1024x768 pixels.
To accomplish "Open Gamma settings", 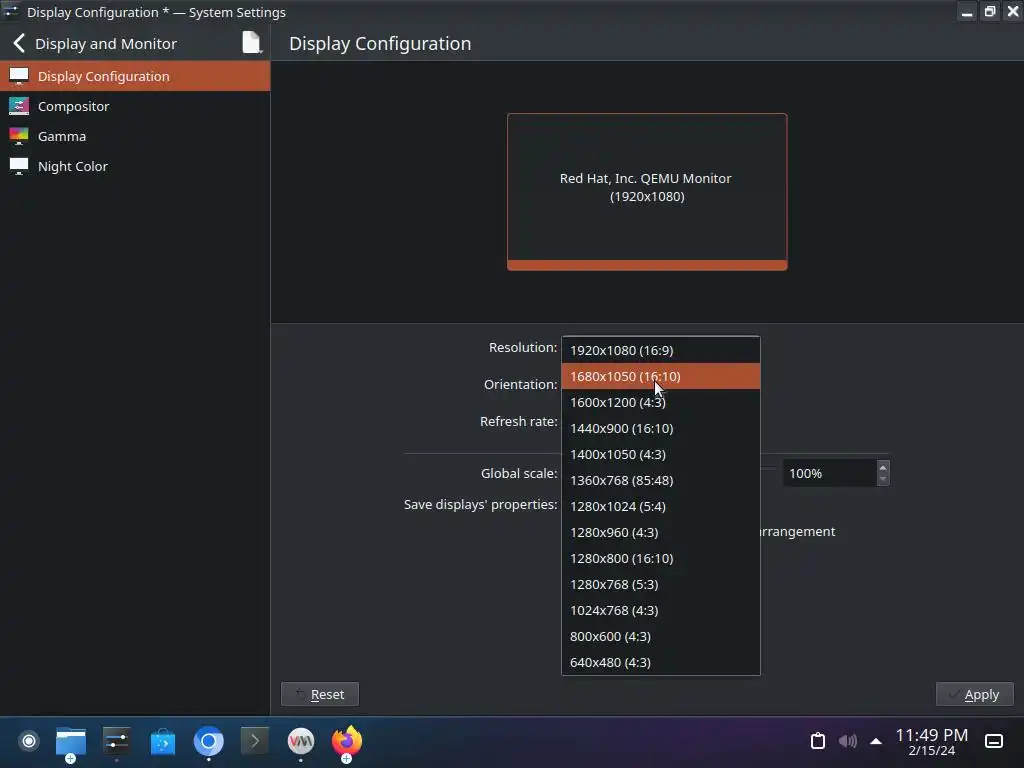I will (x=135, y=136).
